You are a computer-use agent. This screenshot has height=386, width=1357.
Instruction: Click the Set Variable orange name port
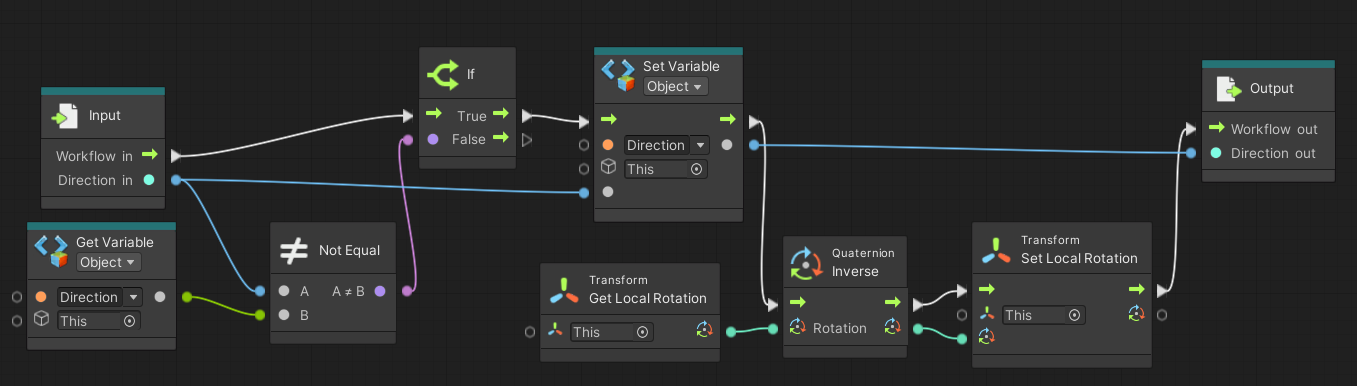608,145
